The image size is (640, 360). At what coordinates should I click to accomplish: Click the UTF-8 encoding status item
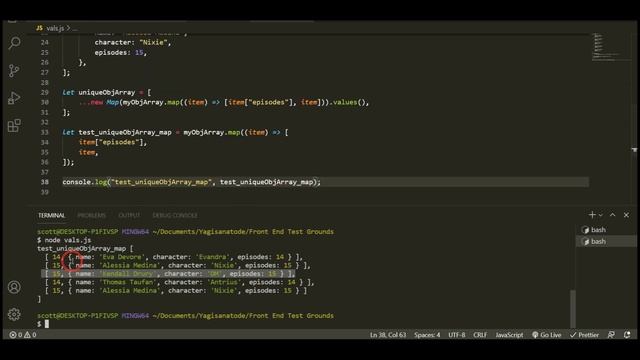[x=456, y=335]
